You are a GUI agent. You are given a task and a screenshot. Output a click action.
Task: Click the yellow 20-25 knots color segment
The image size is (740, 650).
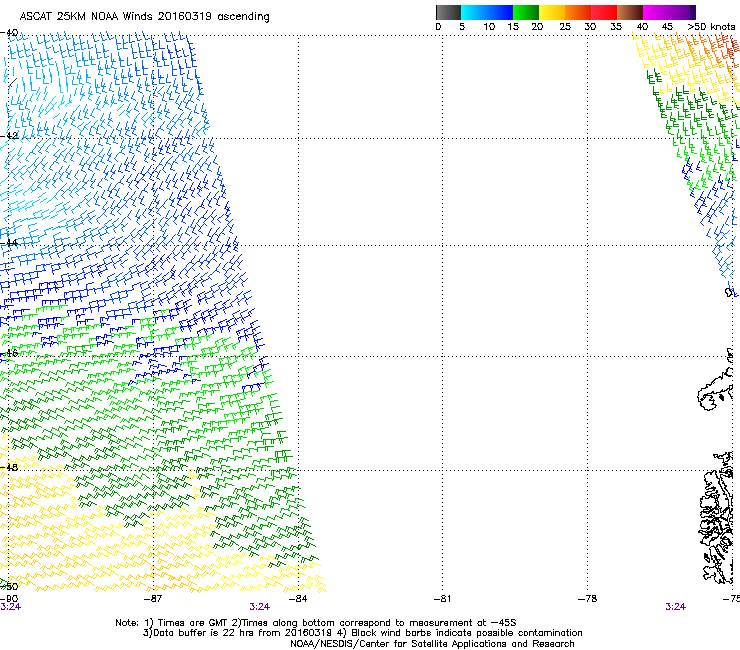point(552,12)
